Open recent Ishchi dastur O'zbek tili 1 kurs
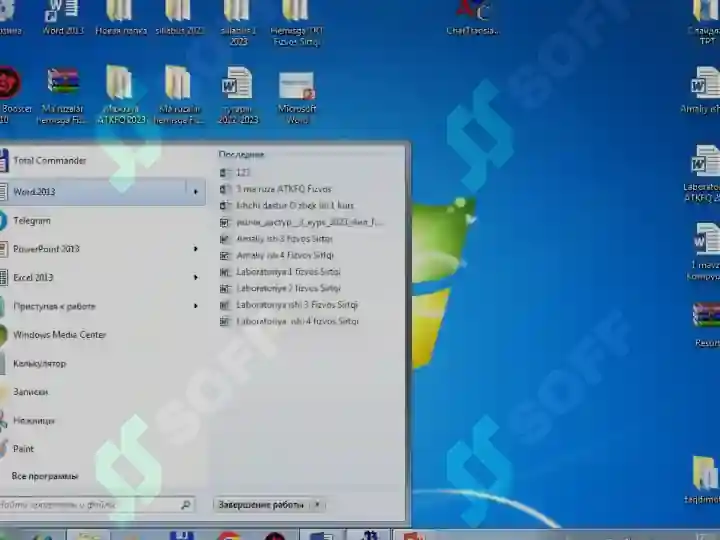720x540 pixels. click(x=287, y=206)
